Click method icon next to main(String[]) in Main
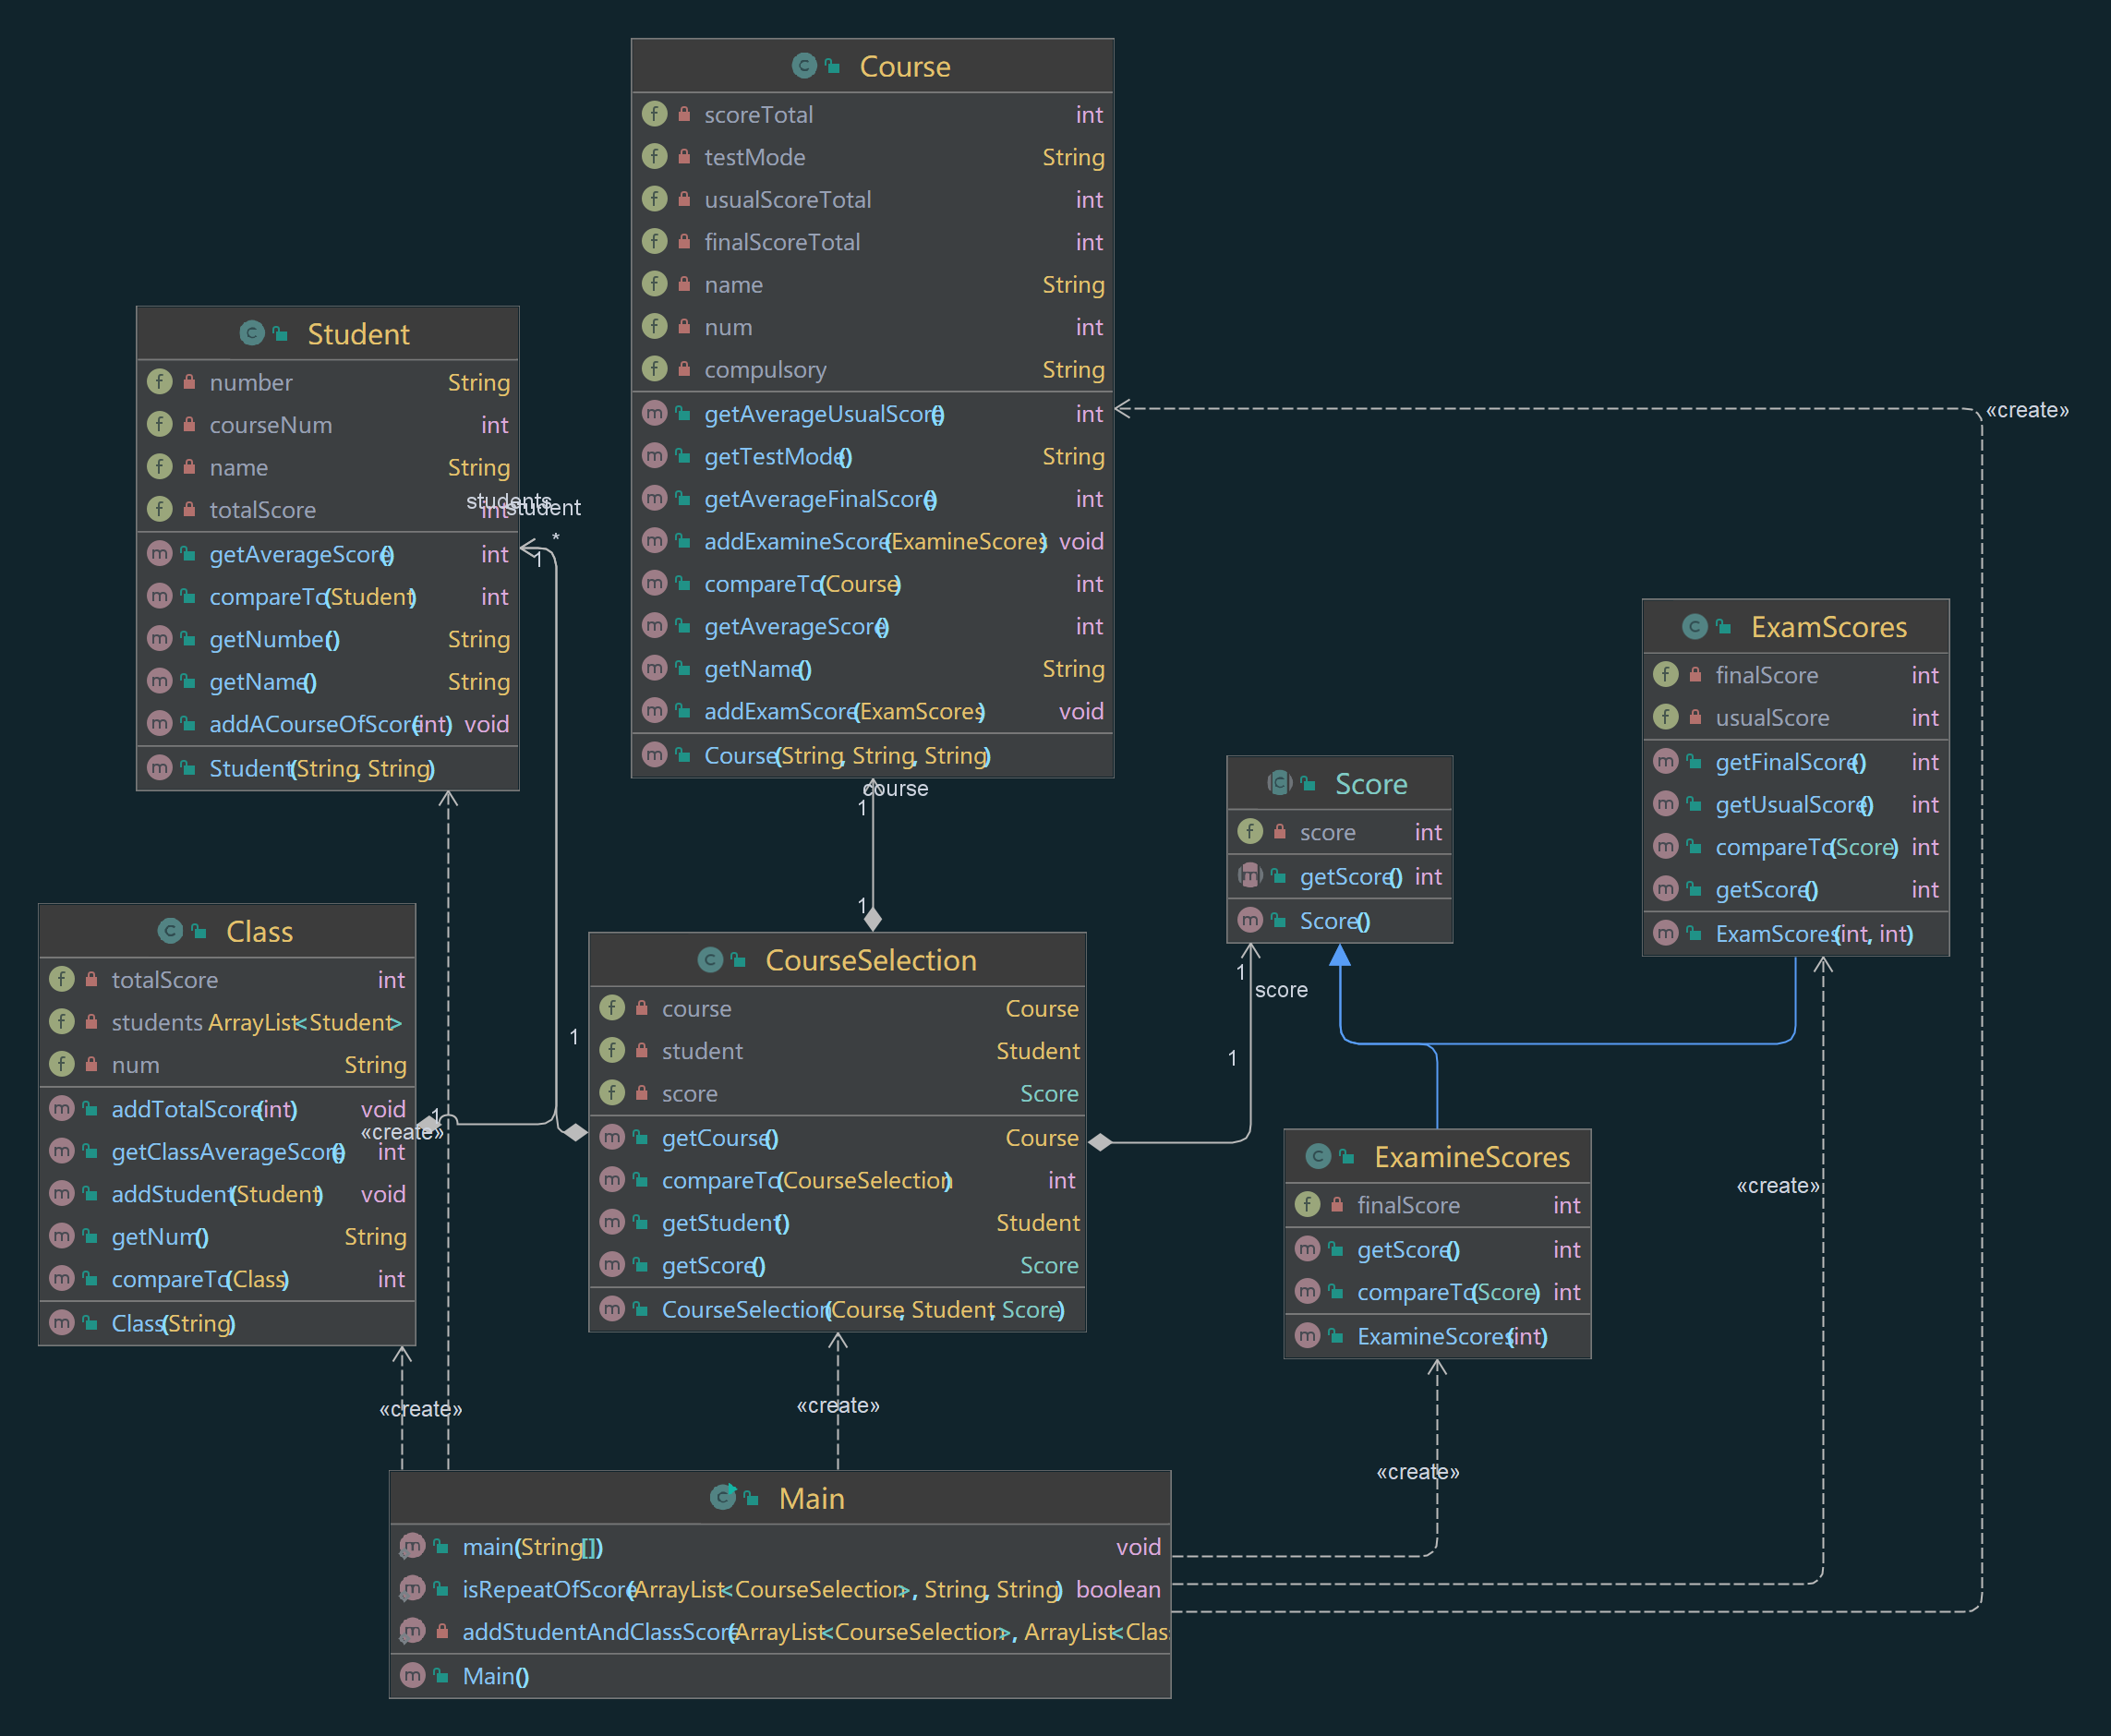This screenshot has height=1736, width=2111. 413,1547
